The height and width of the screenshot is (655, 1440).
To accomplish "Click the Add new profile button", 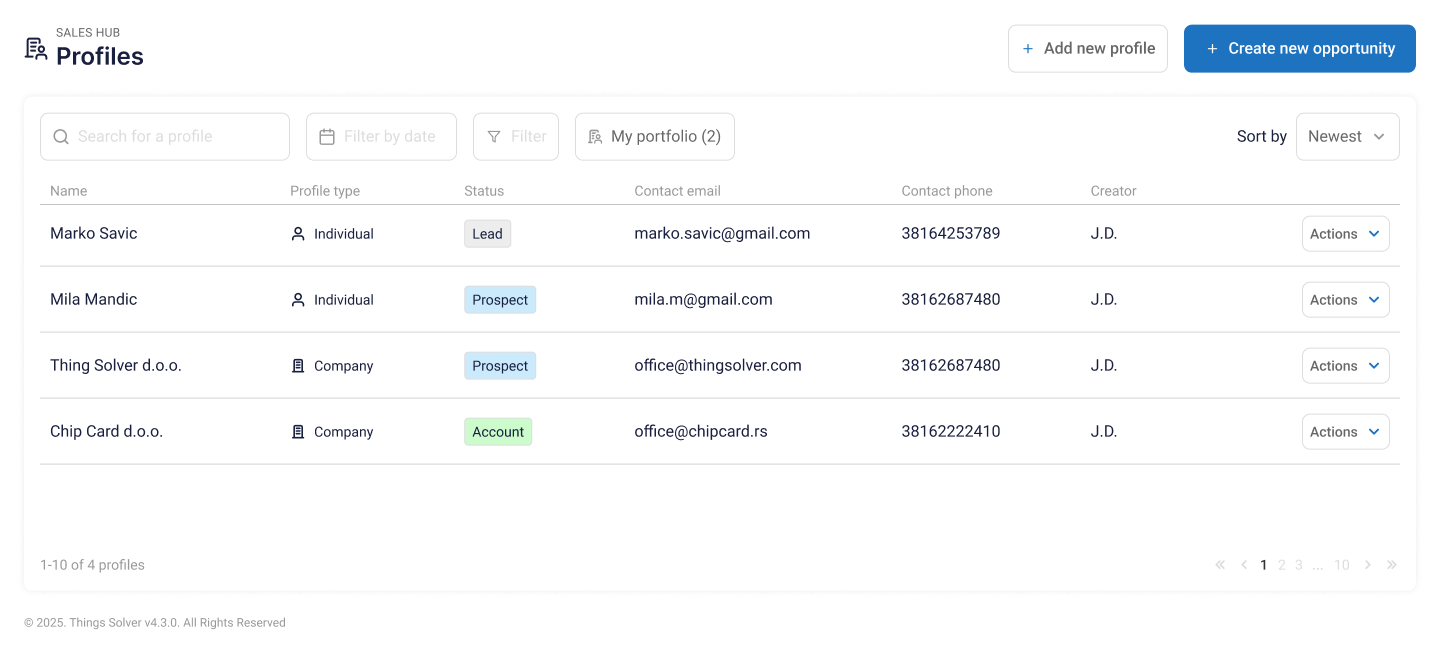I will tap(1088, 49).
